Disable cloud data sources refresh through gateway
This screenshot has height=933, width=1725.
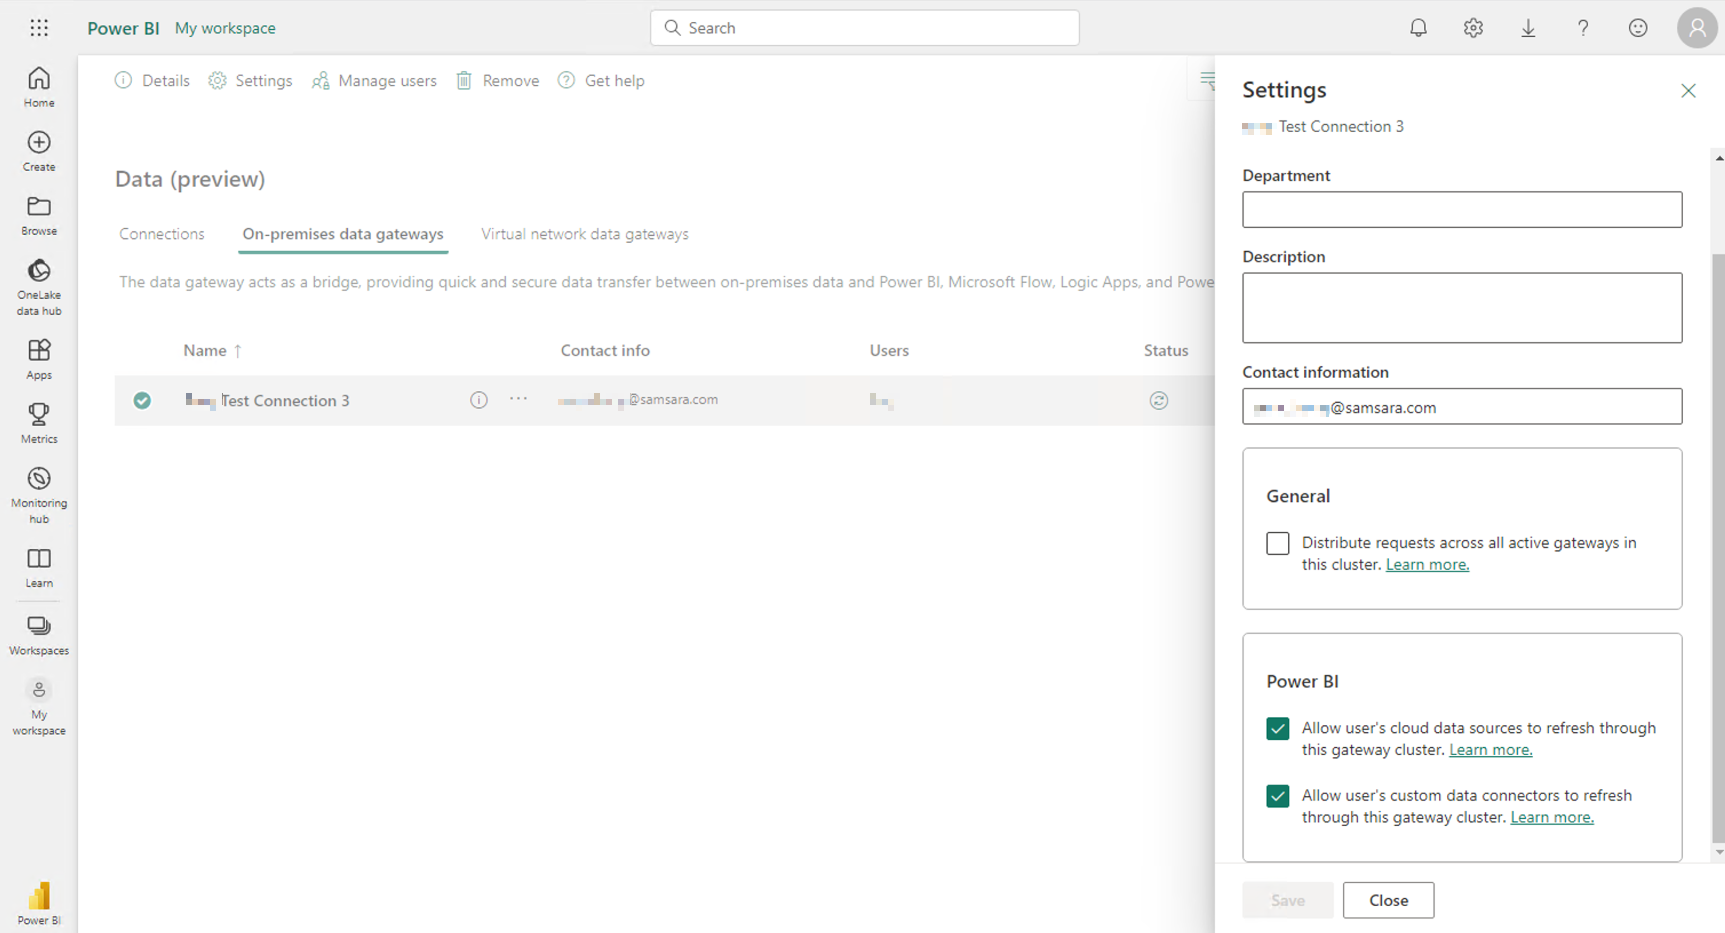(1277, 728)
